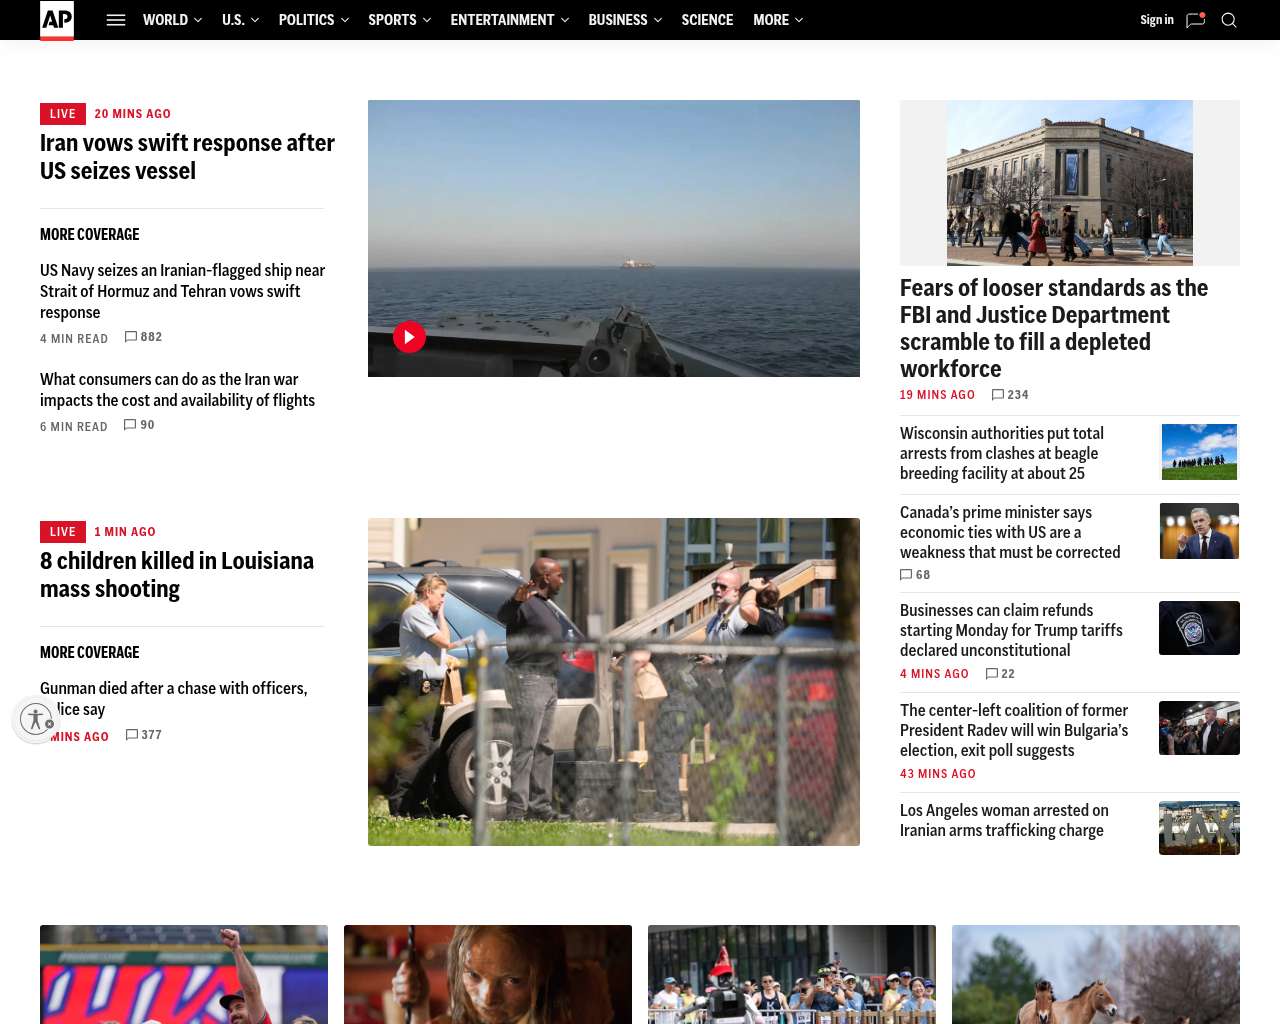
Task: Open the card photo of person holding a rod
Action: click(488, 974)
